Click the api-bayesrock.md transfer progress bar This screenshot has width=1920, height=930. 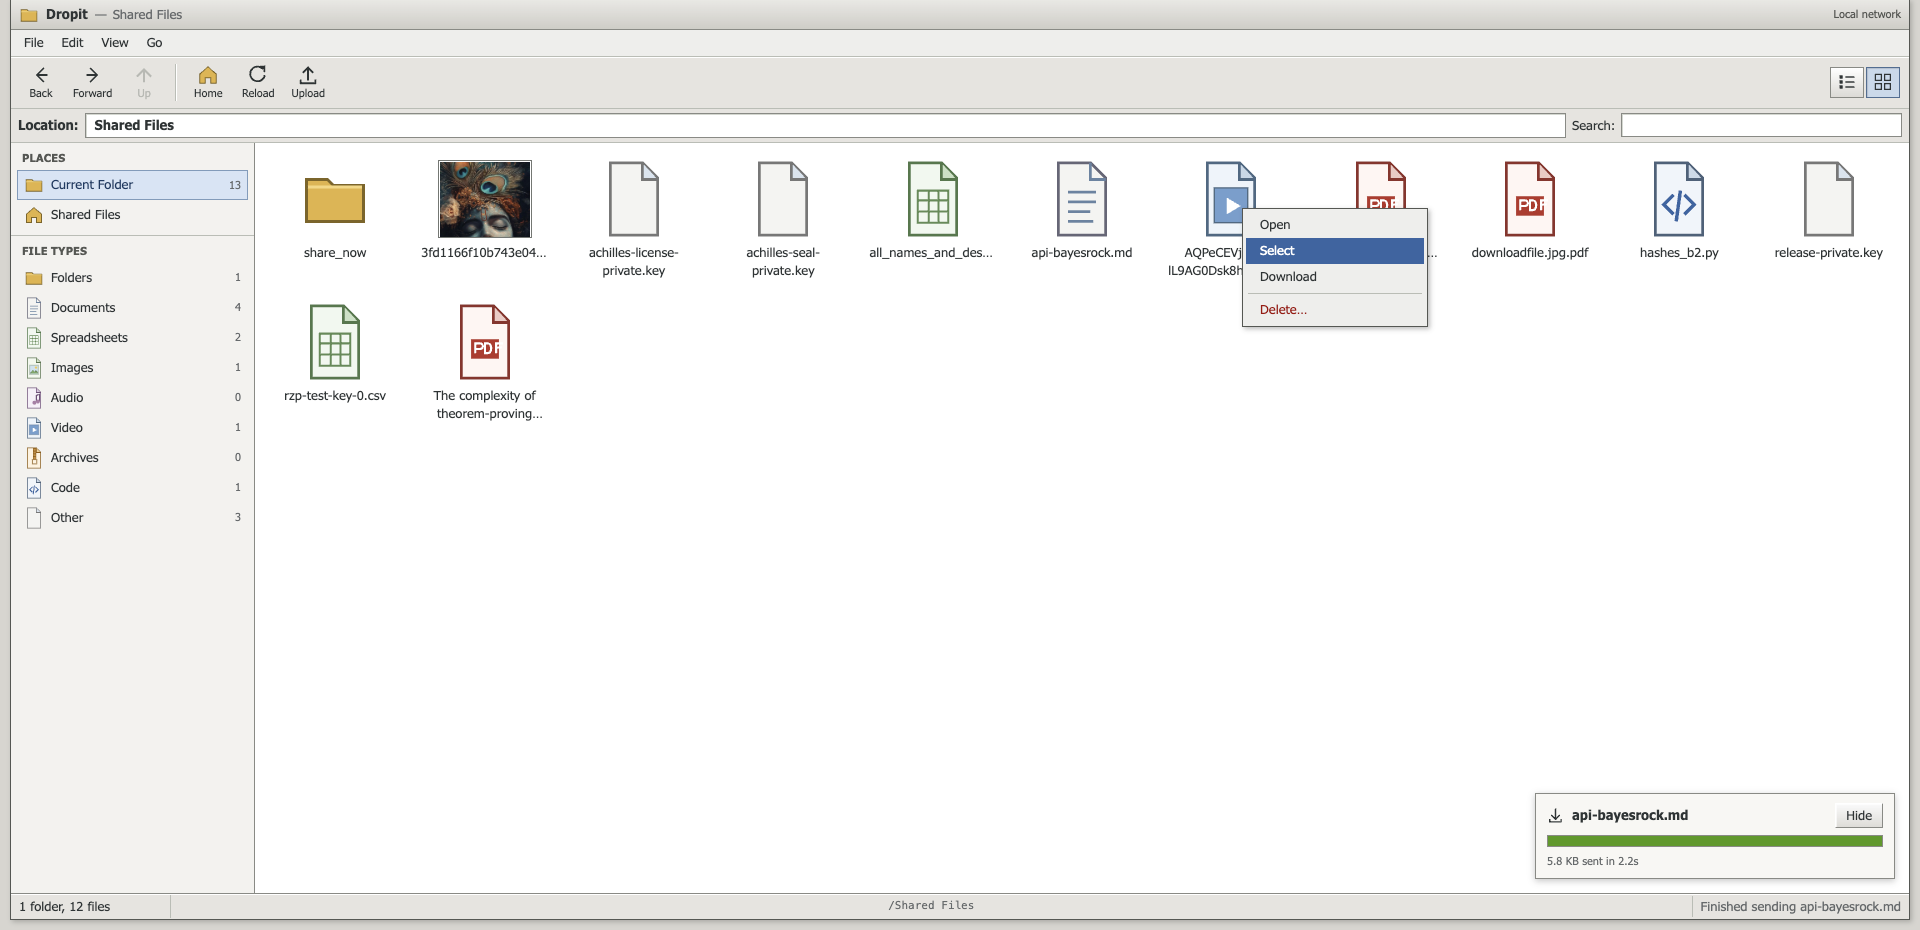[1715, 841]
